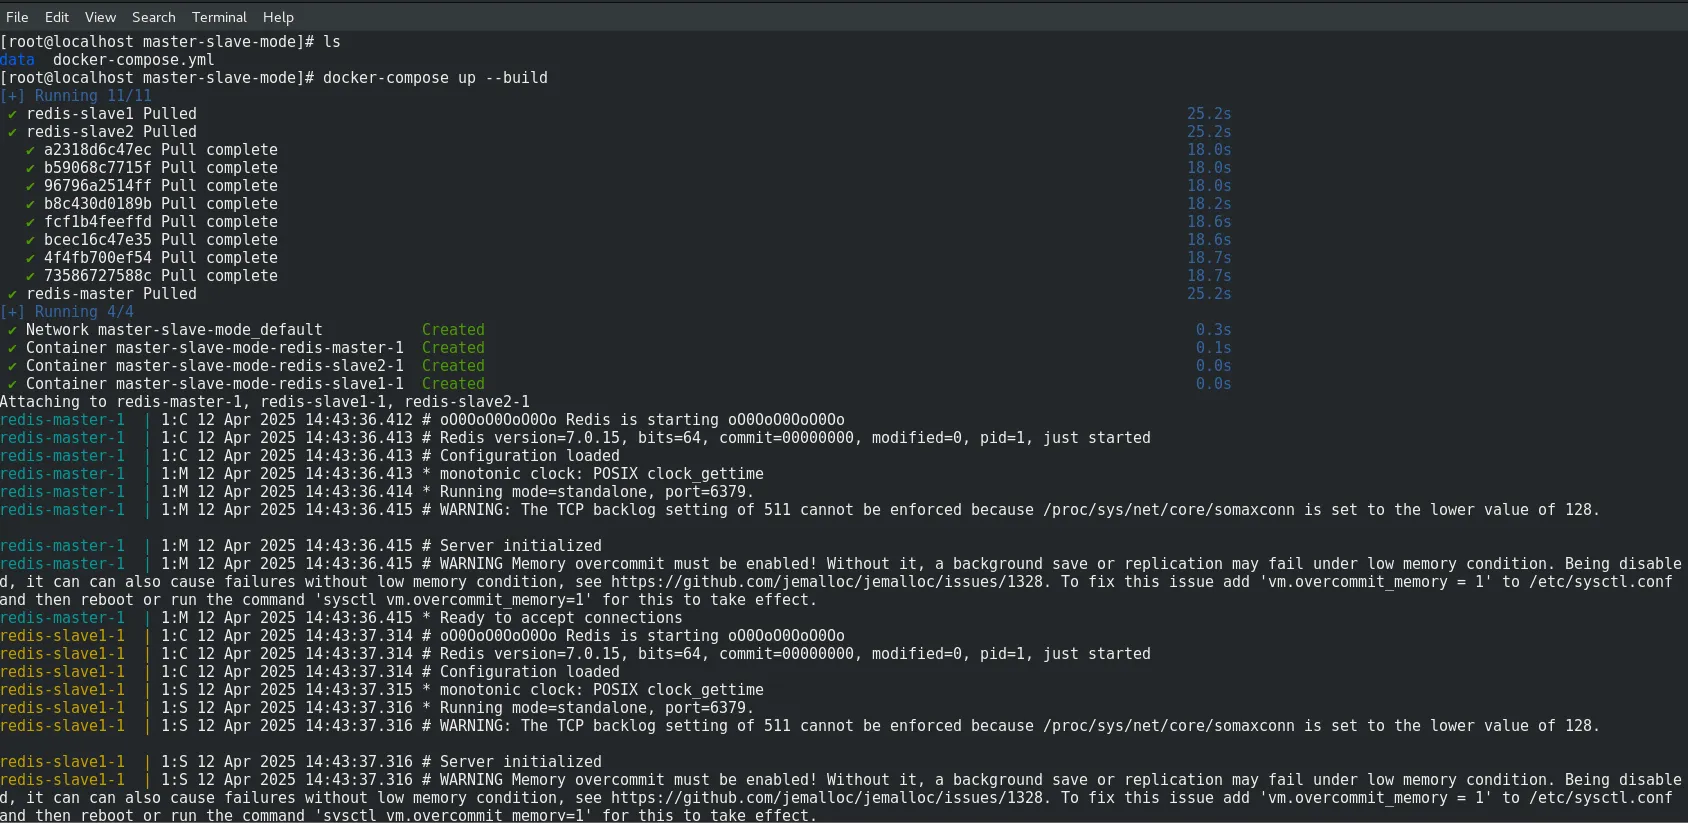Click 'Network master-slave-mode_default' text

pyautogui.click(x=174, y=330)
